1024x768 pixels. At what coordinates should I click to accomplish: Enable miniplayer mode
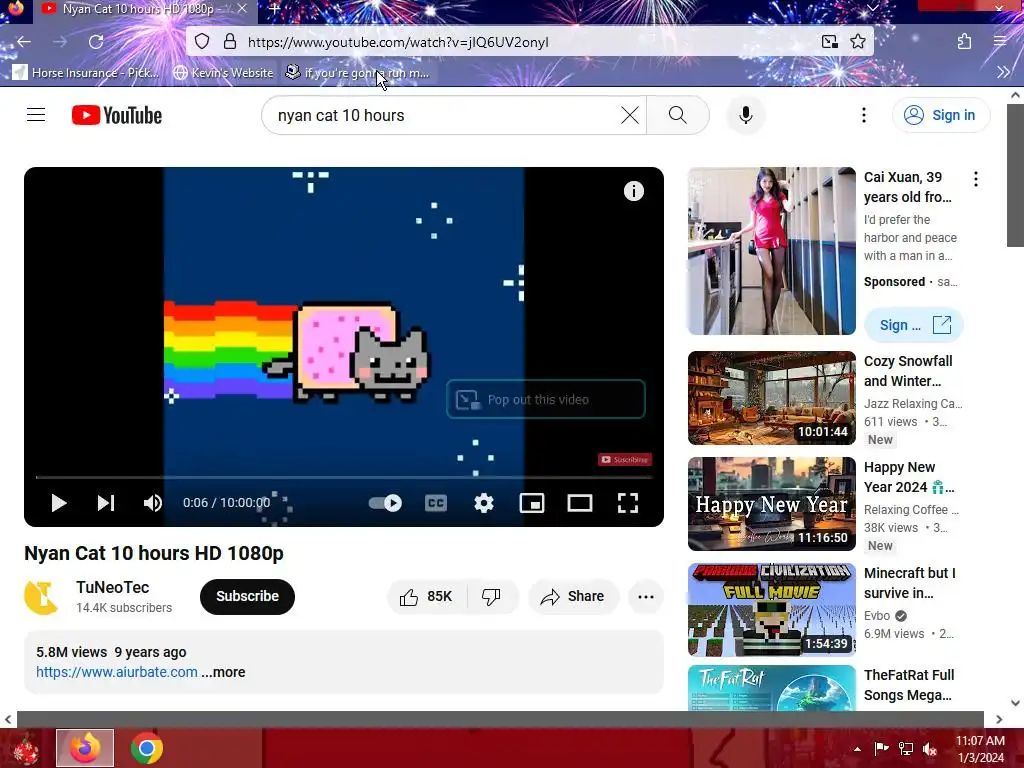click(532, 503)
